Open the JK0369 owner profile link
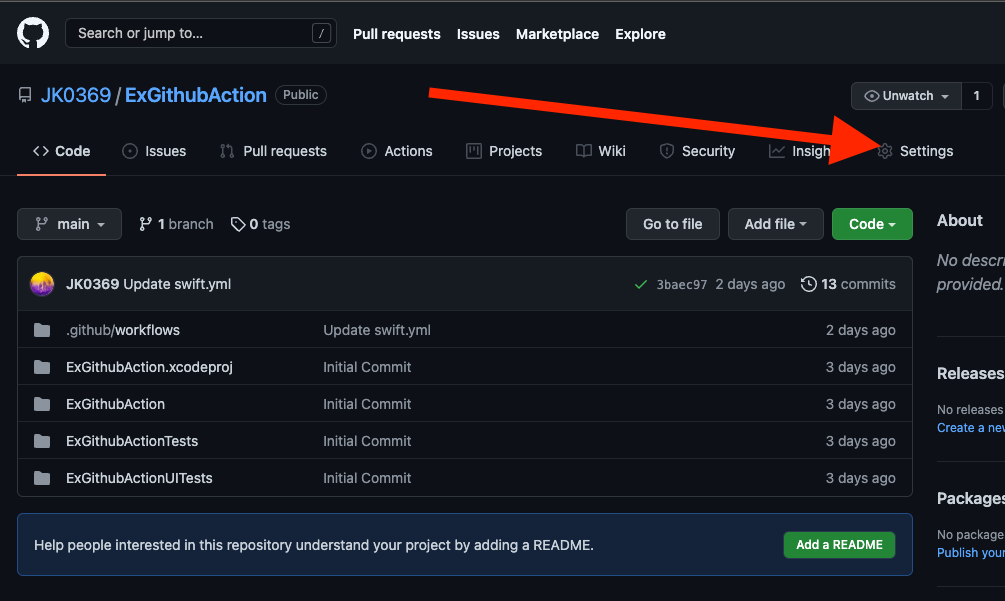The width and height of the screenshot is (1005, 601). [76, 95]
